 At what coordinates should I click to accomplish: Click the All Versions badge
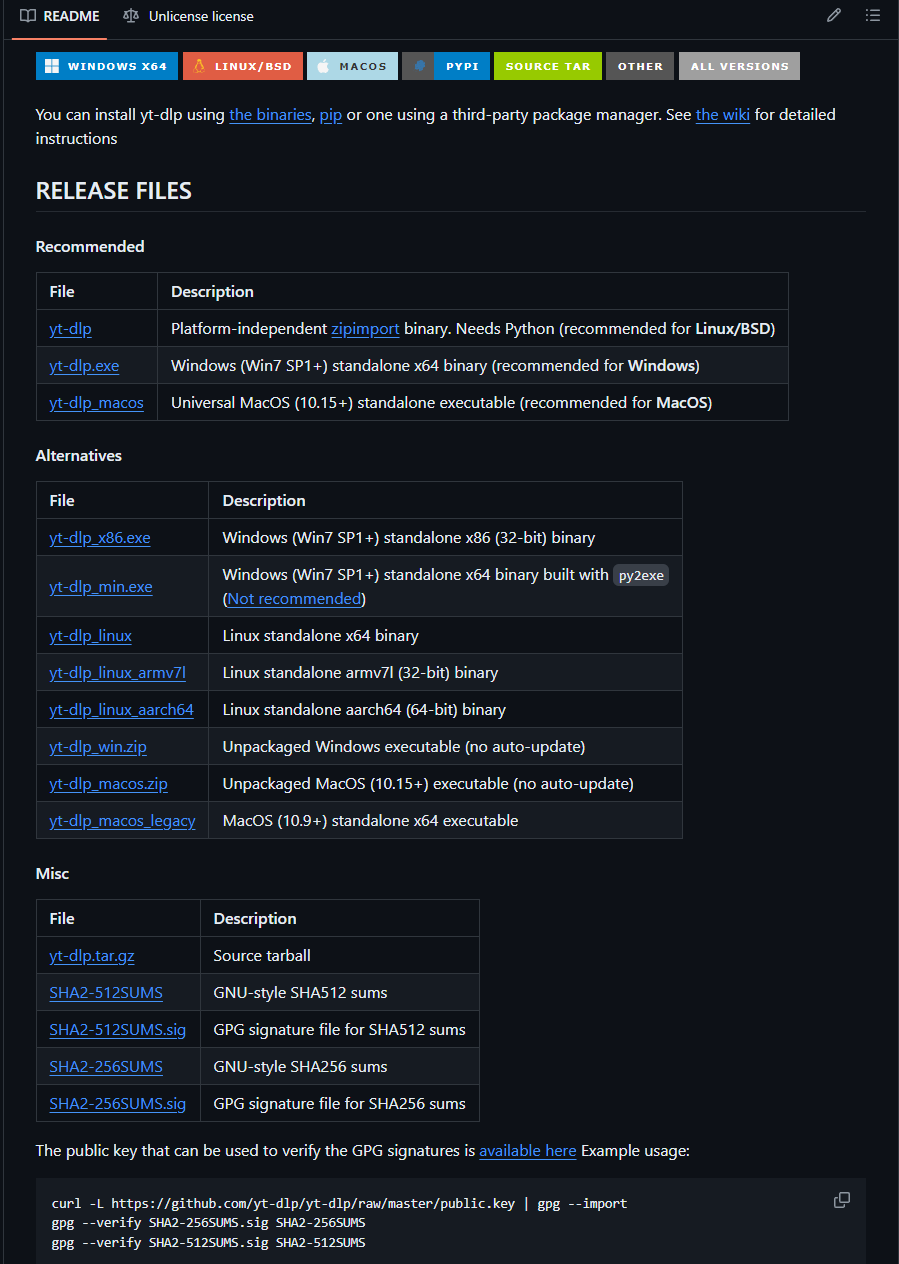point(739,65)
